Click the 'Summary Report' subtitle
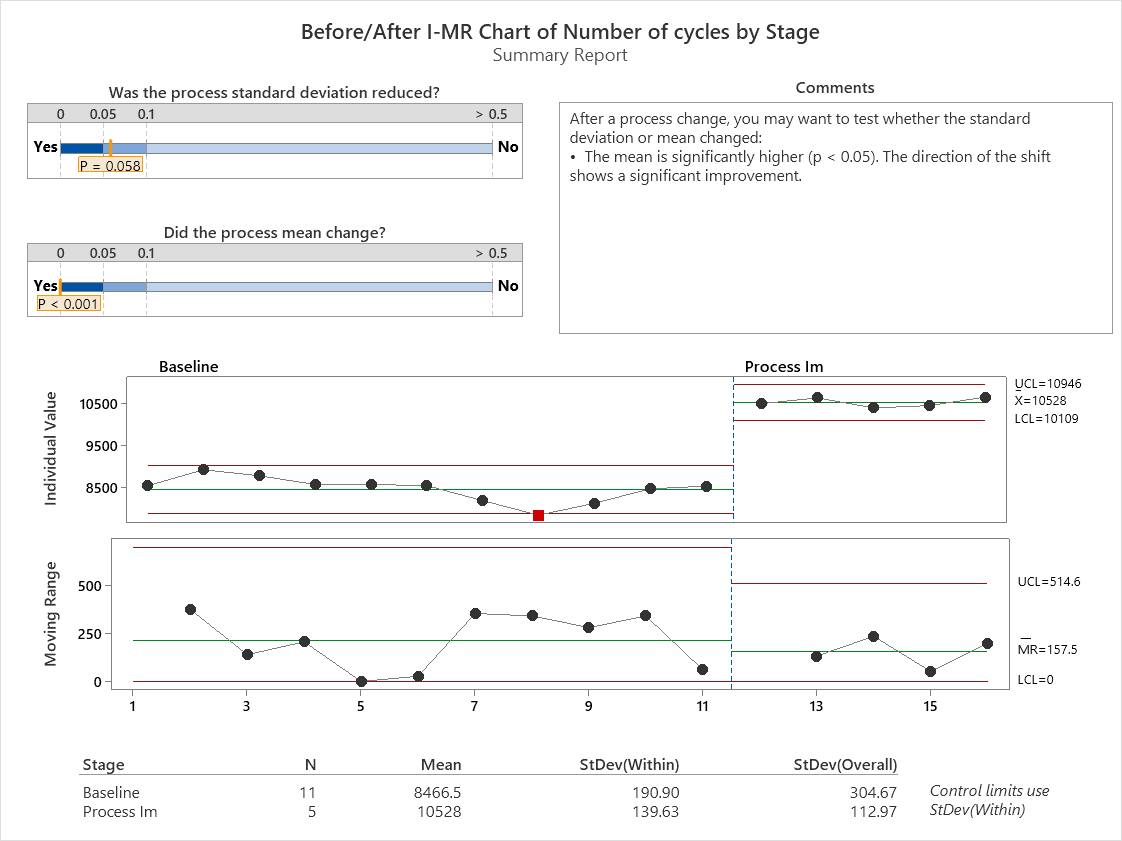Image resolution: width=1122 pixels, height=841 pixels. pos(560,55)
